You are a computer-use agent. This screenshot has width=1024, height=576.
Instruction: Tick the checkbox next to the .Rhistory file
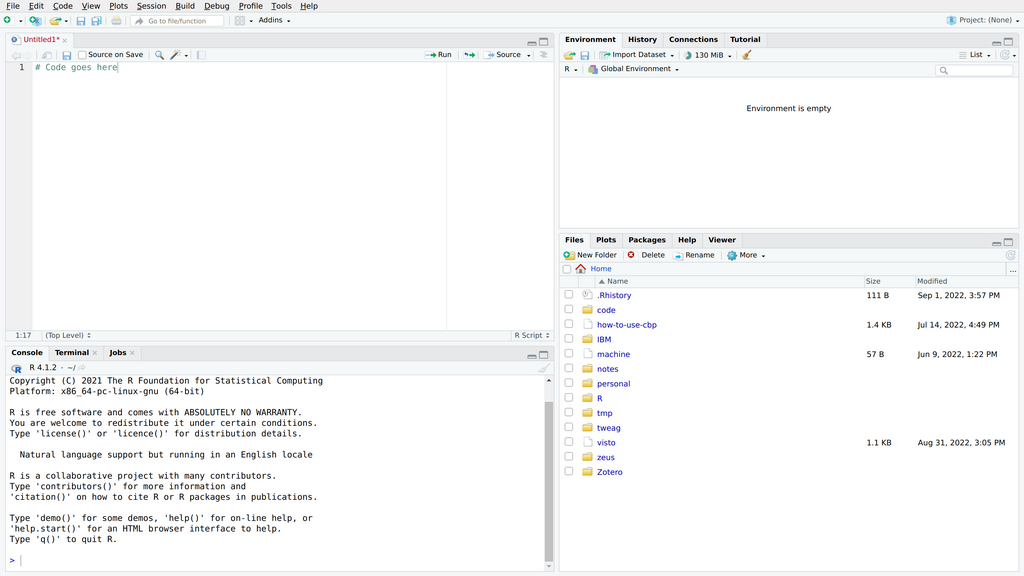[x=568, y=295]
